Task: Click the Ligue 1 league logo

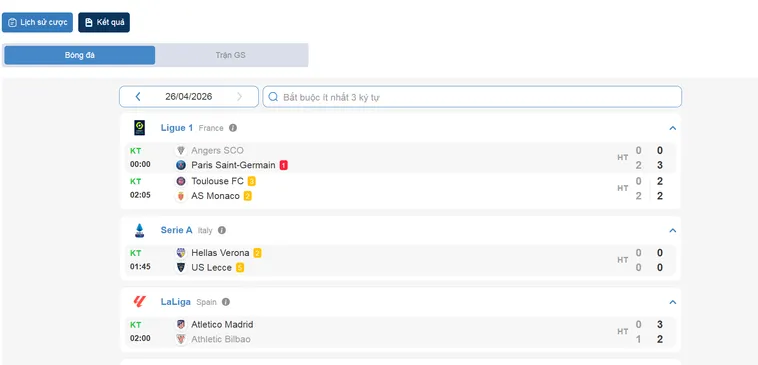Action: 139,128
